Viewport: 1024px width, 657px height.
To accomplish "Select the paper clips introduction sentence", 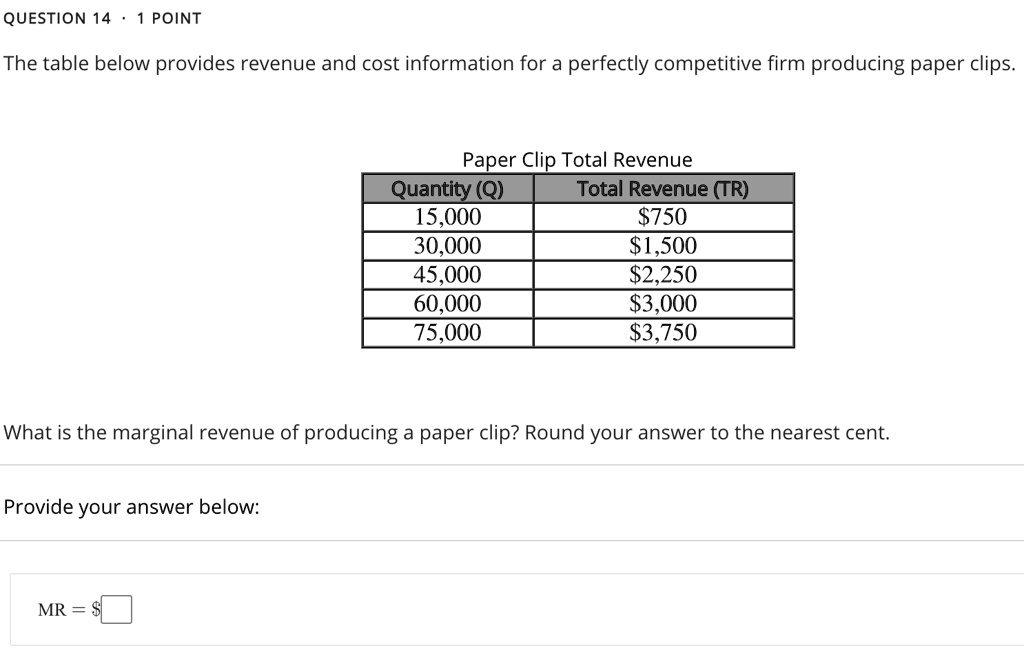I will pyautogui.click(x=508, y=63).
